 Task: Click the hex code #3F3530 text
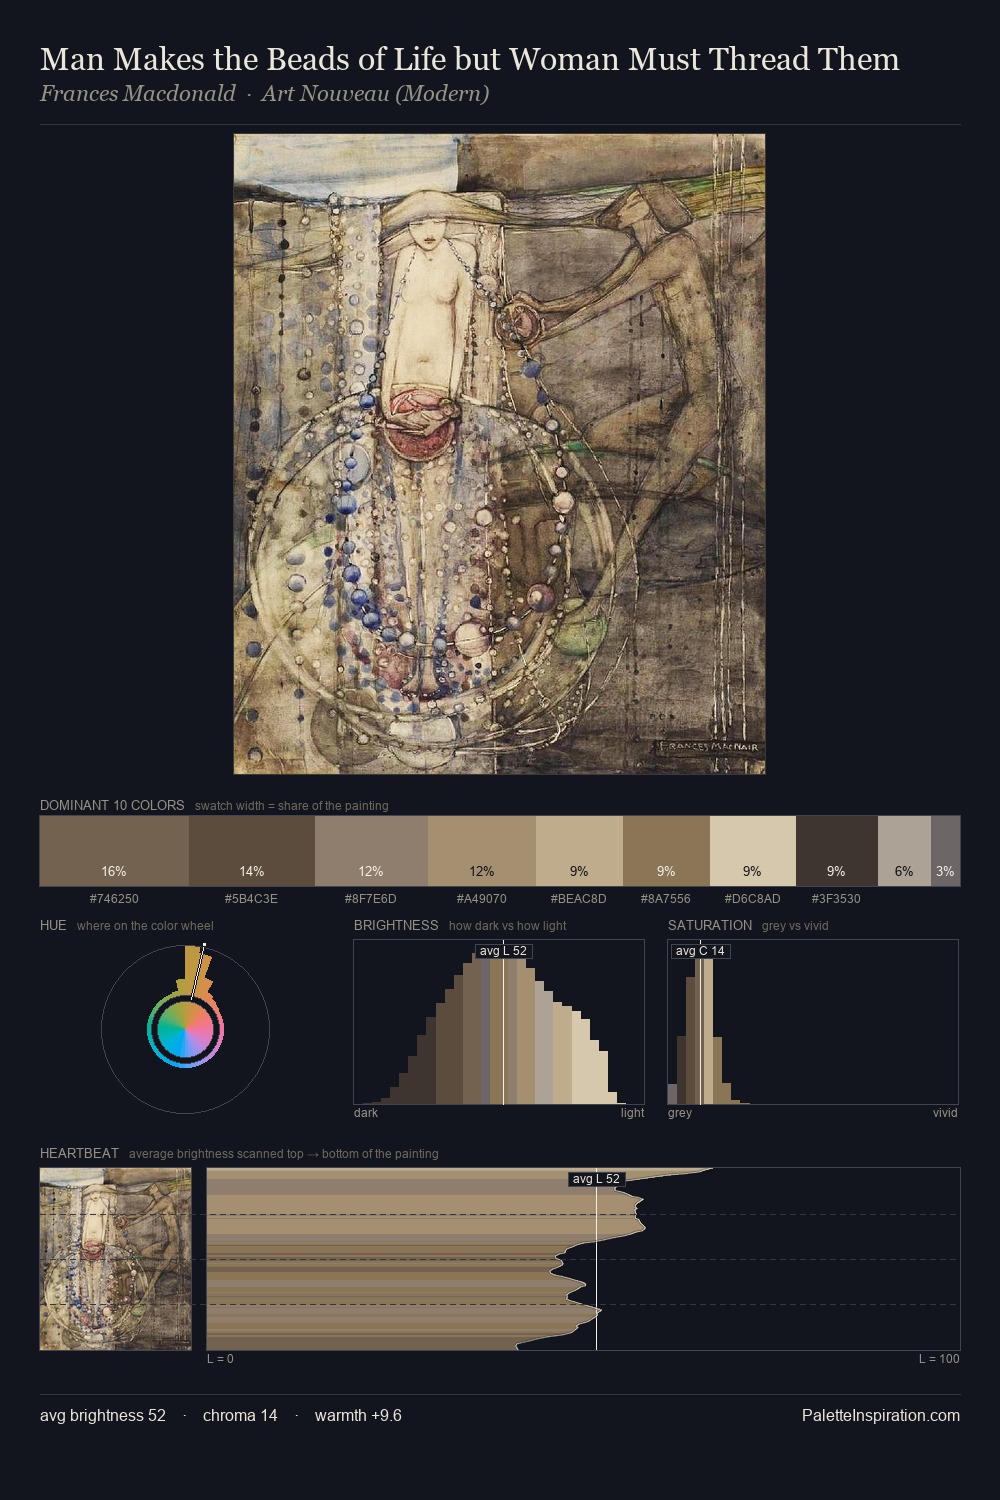point(836,898)
